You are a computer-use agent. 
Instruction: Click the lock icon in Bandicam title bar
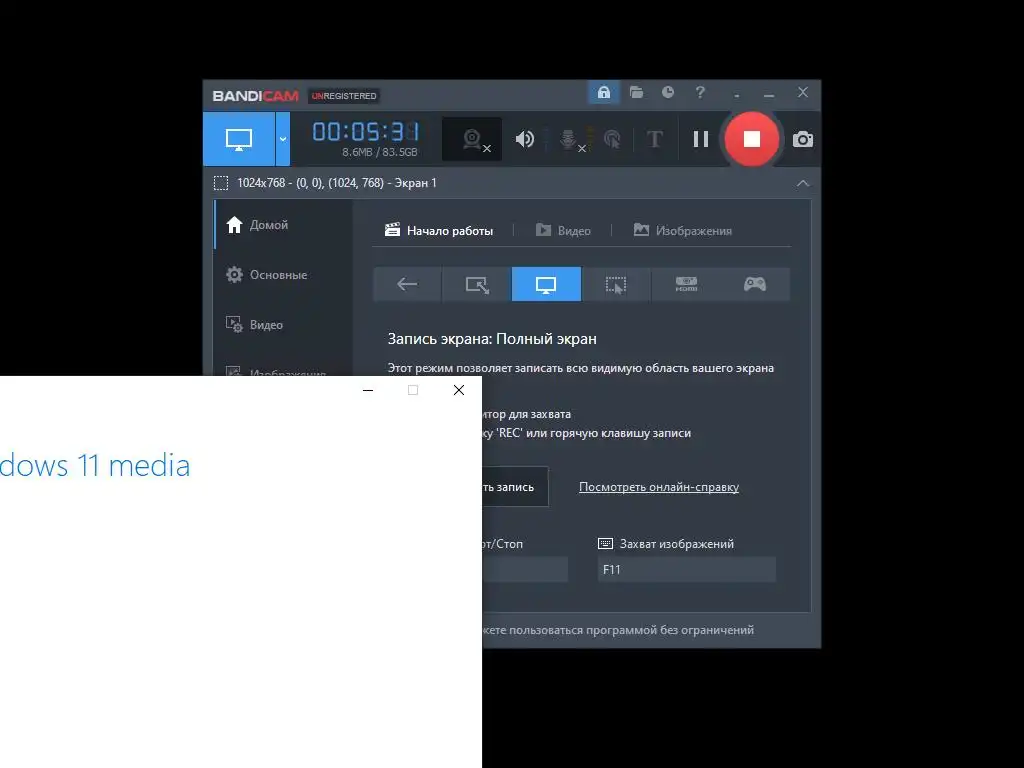pos(603,93)
